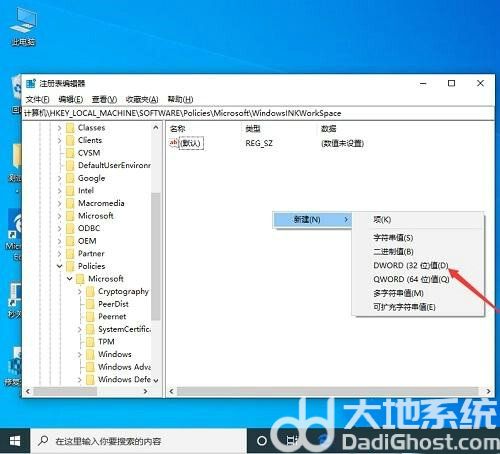Click the DefaultUserEnvironment folder icon
The image size is (500, 454).
70,166
